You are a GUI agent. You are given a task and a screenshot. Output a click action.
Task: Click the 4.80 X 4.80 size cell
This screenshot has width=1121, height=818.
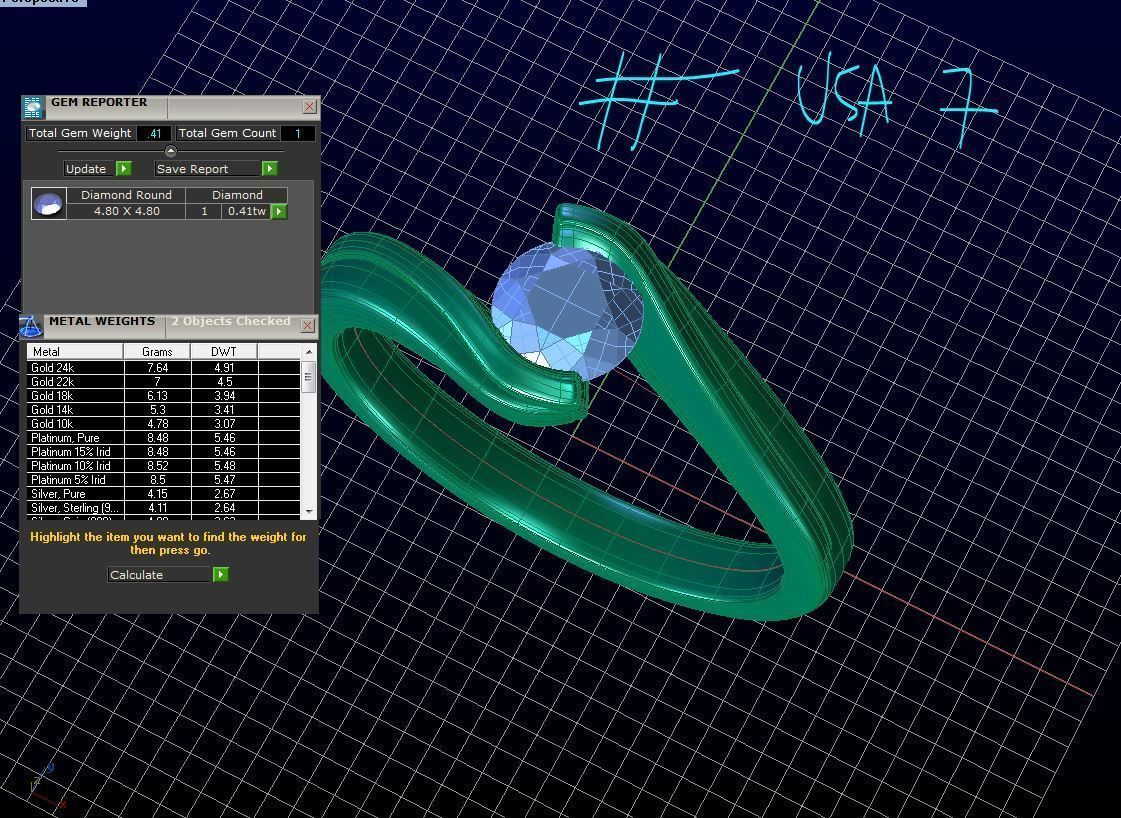click(127, 212)
